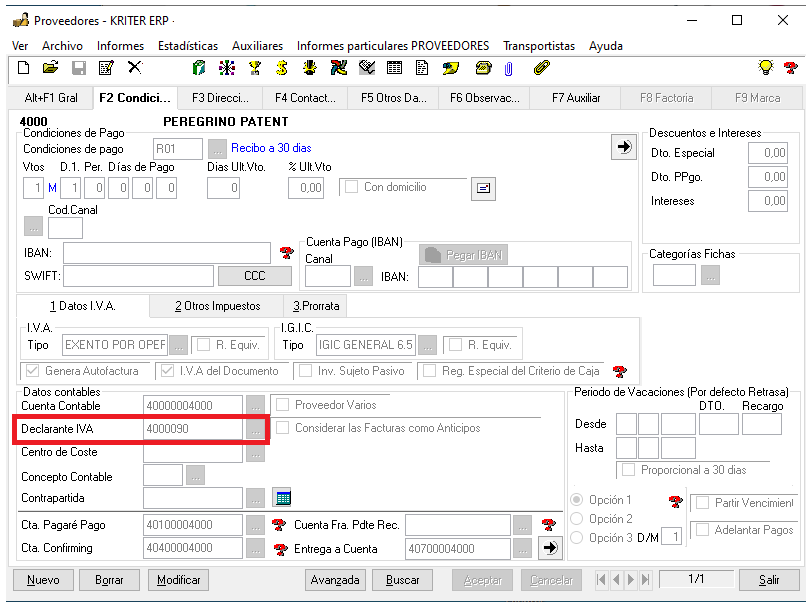This screenshot has width=811, height=605.
Task: Click the green book toolbar icon
Action: click(x=199, y=68)
